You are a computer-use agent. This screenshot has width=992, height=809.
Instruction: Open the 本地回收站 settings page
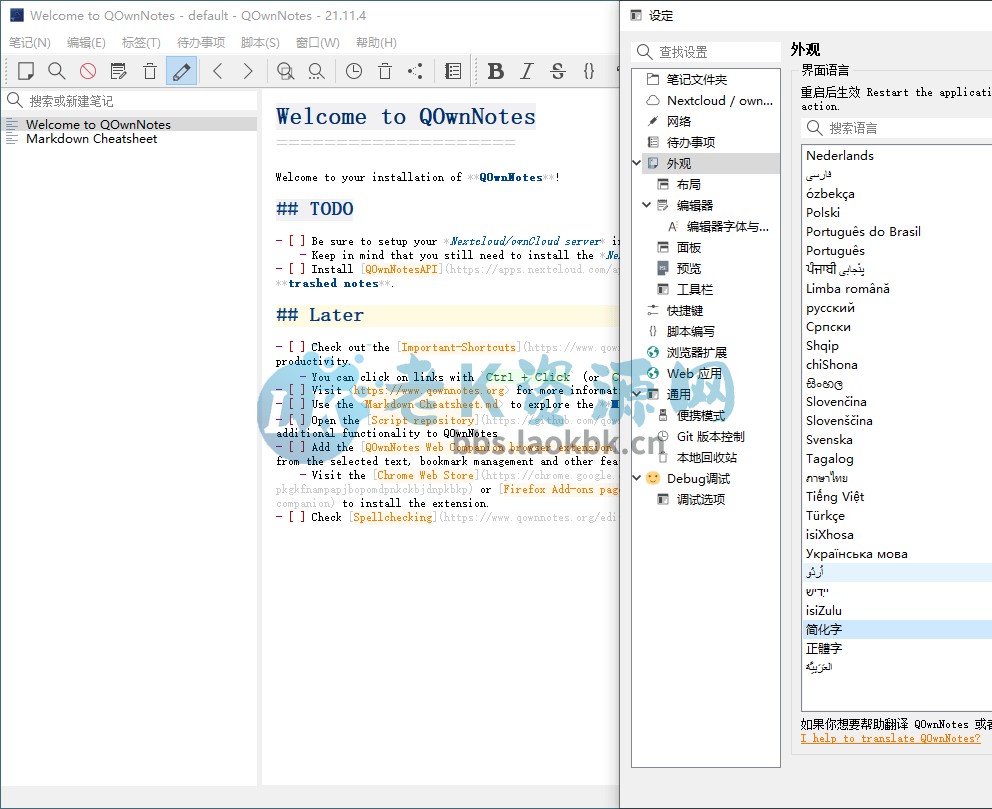click(x=707, y=457)
